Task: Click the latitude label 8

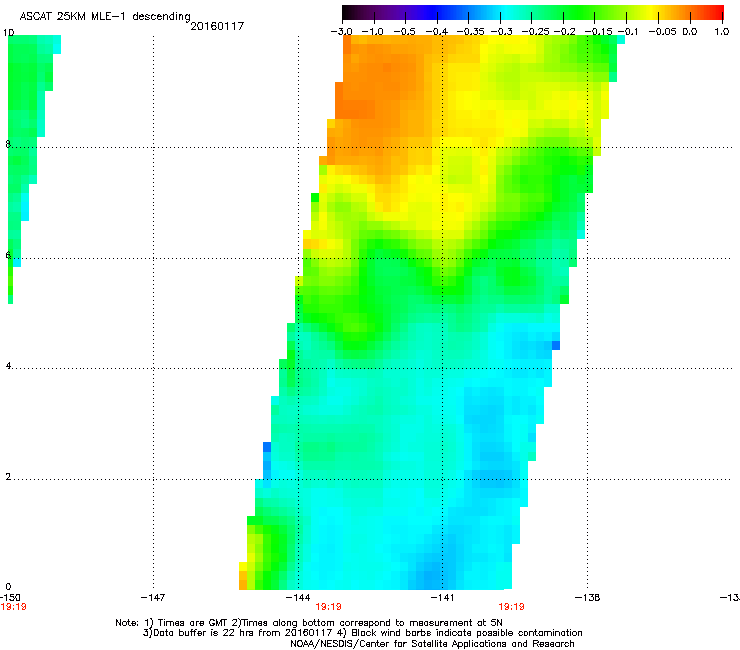Action: tap(8, 144)
